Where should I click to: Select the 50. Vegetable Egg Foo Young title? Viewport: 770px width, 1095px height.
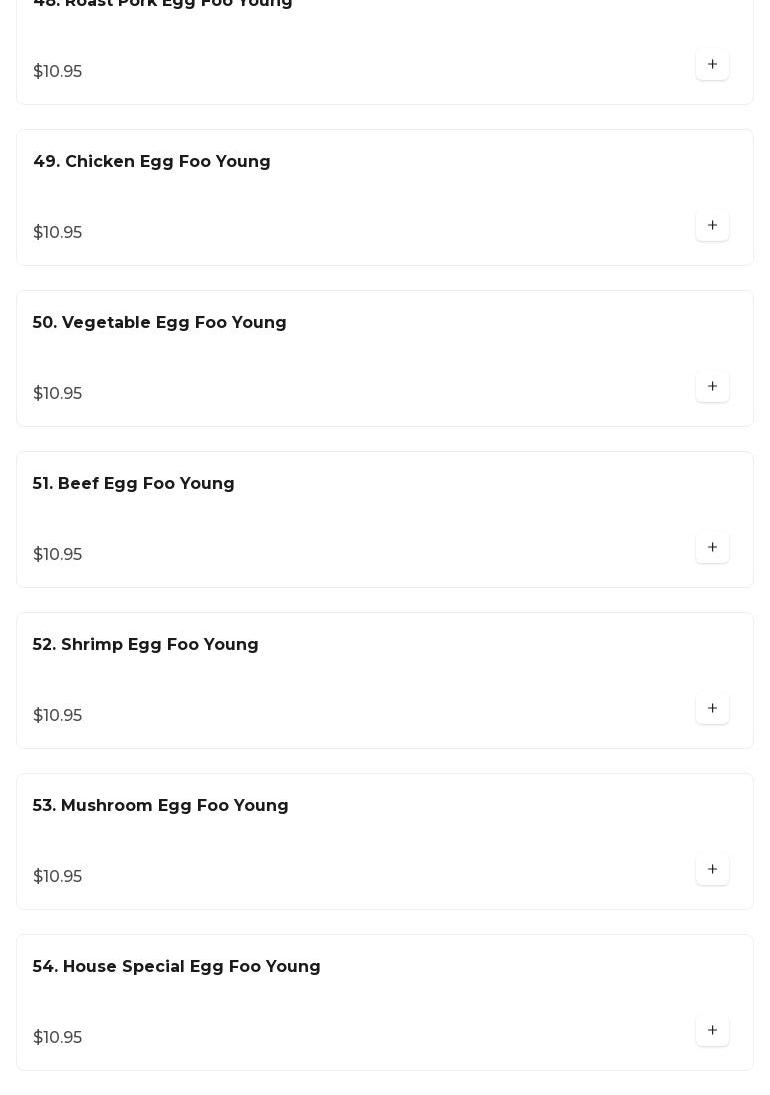160,323
